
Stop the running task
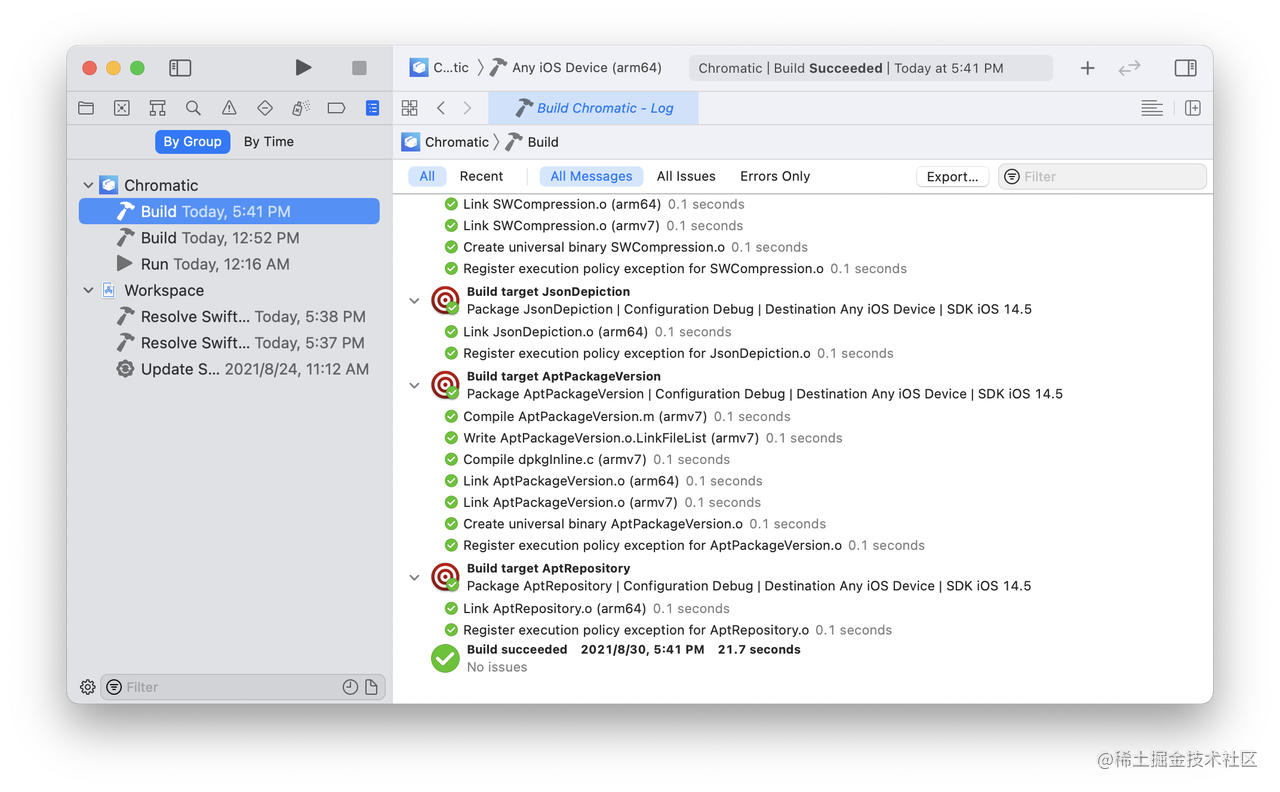click(359, 68)
